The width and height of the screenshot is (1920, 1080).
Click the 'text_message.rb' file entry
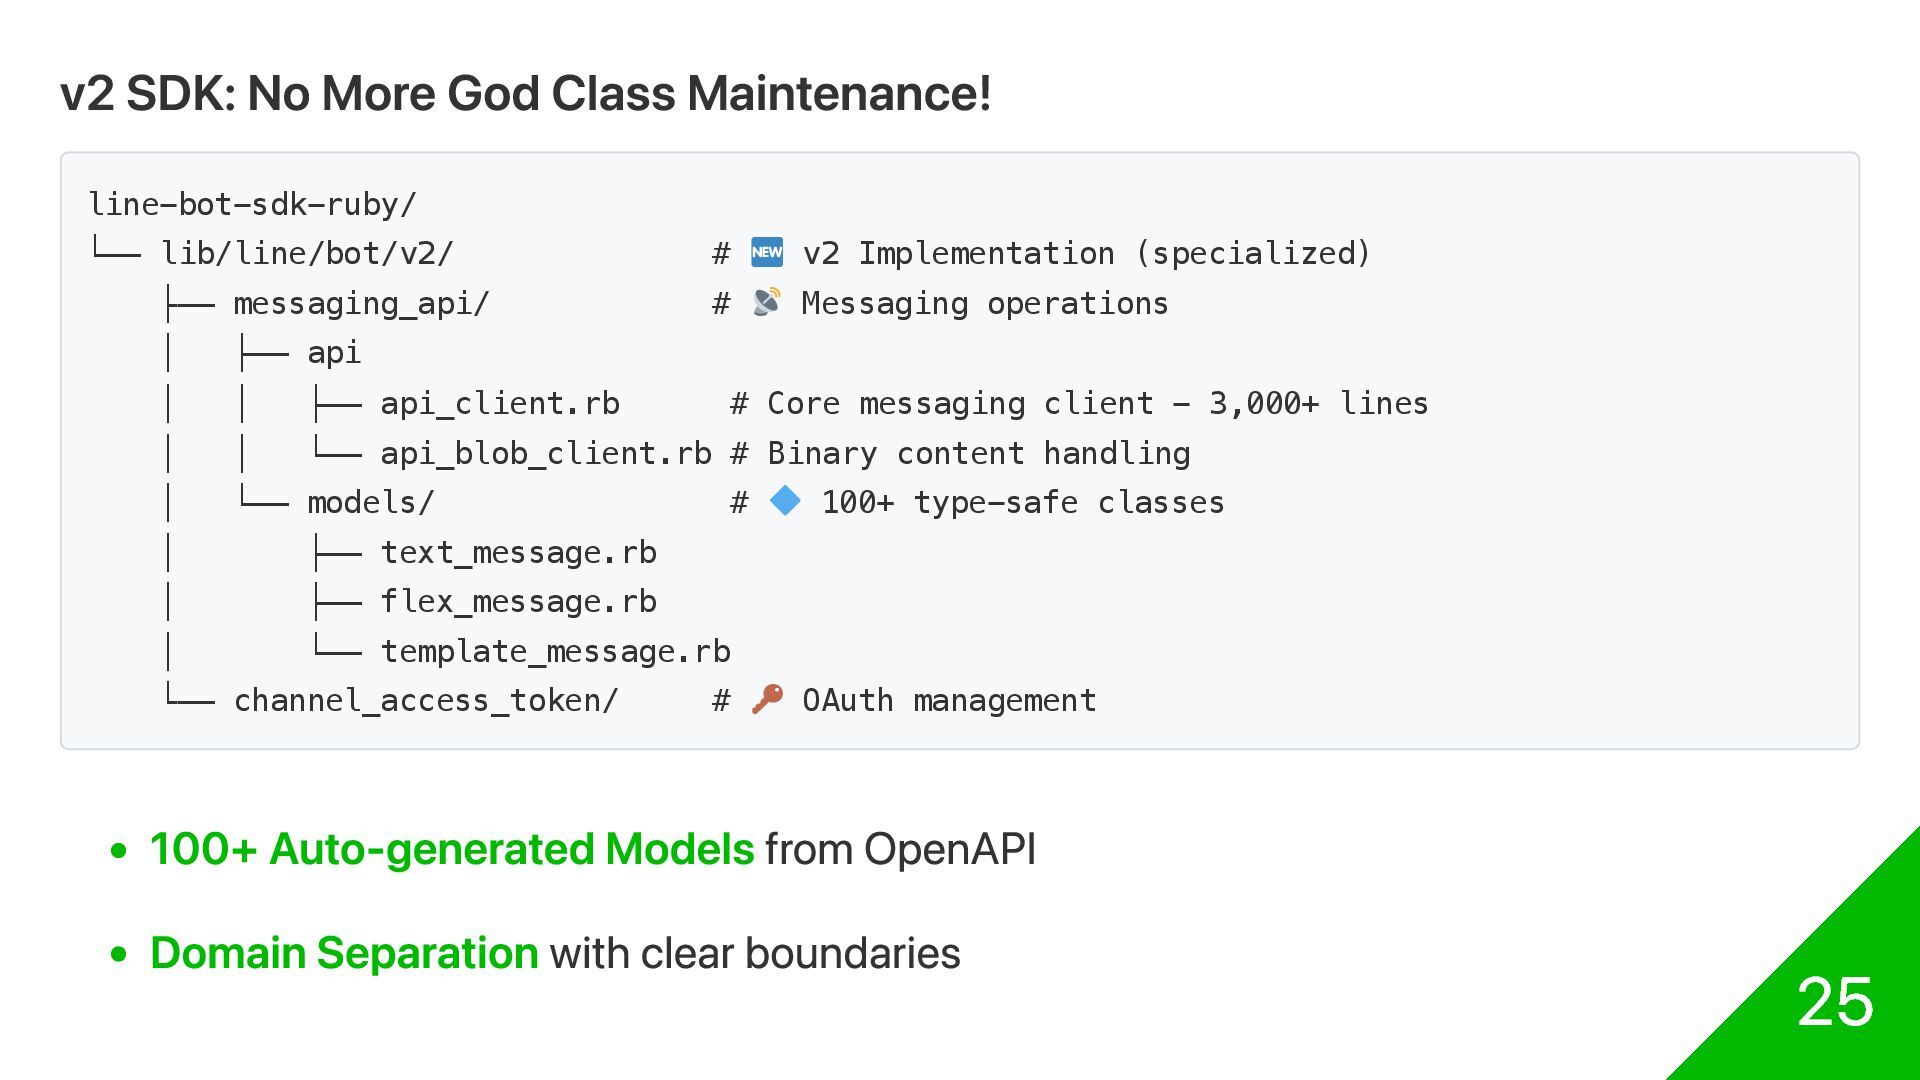(x=519, y=552)
